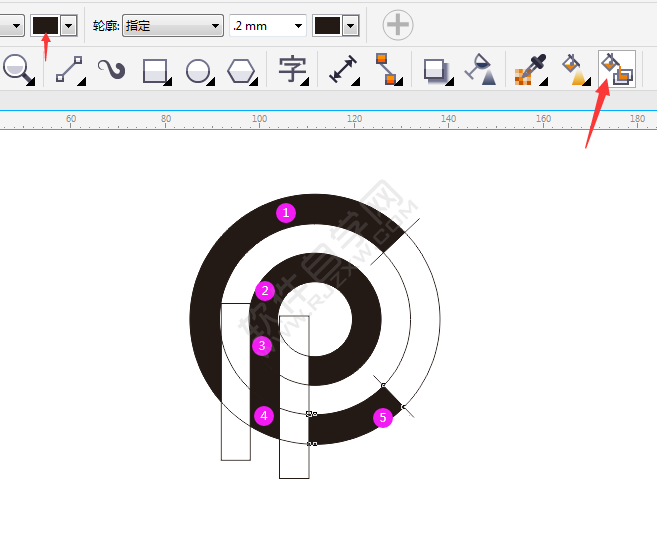Click the round plus button
This screenshot has height=540, width=657.
point(398,25)
